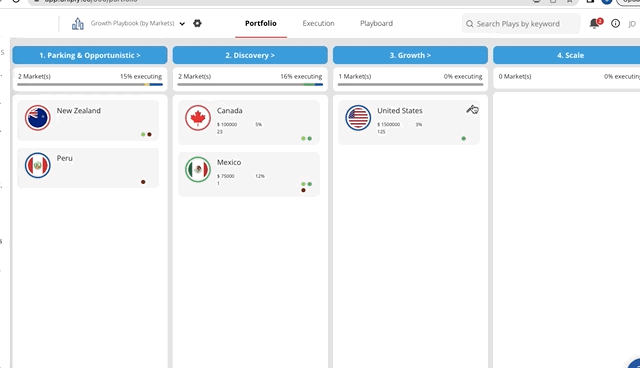Open the Mexico market card

coord(249,174)
